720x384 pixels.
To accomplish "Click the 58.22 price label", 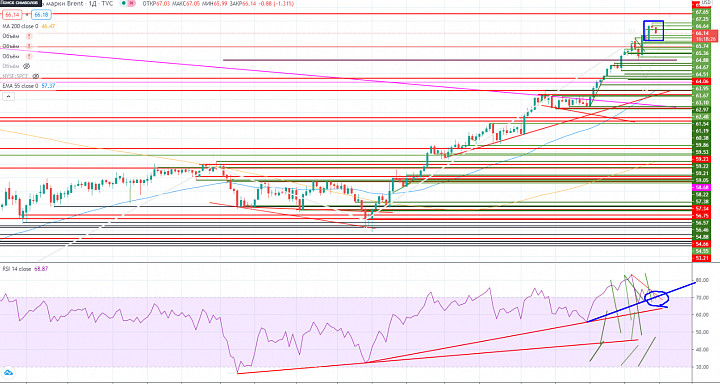I will click(701, 194).
